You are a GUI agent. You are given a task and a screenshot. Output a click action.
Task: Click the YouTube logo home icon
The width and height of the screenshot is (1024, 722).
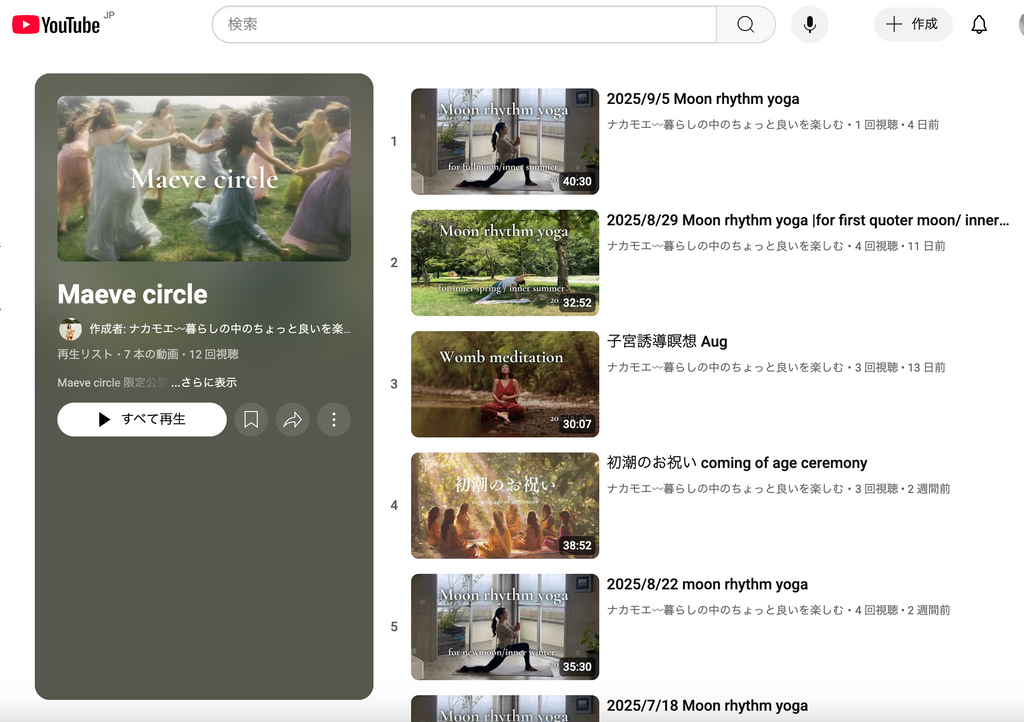point(56,25)
